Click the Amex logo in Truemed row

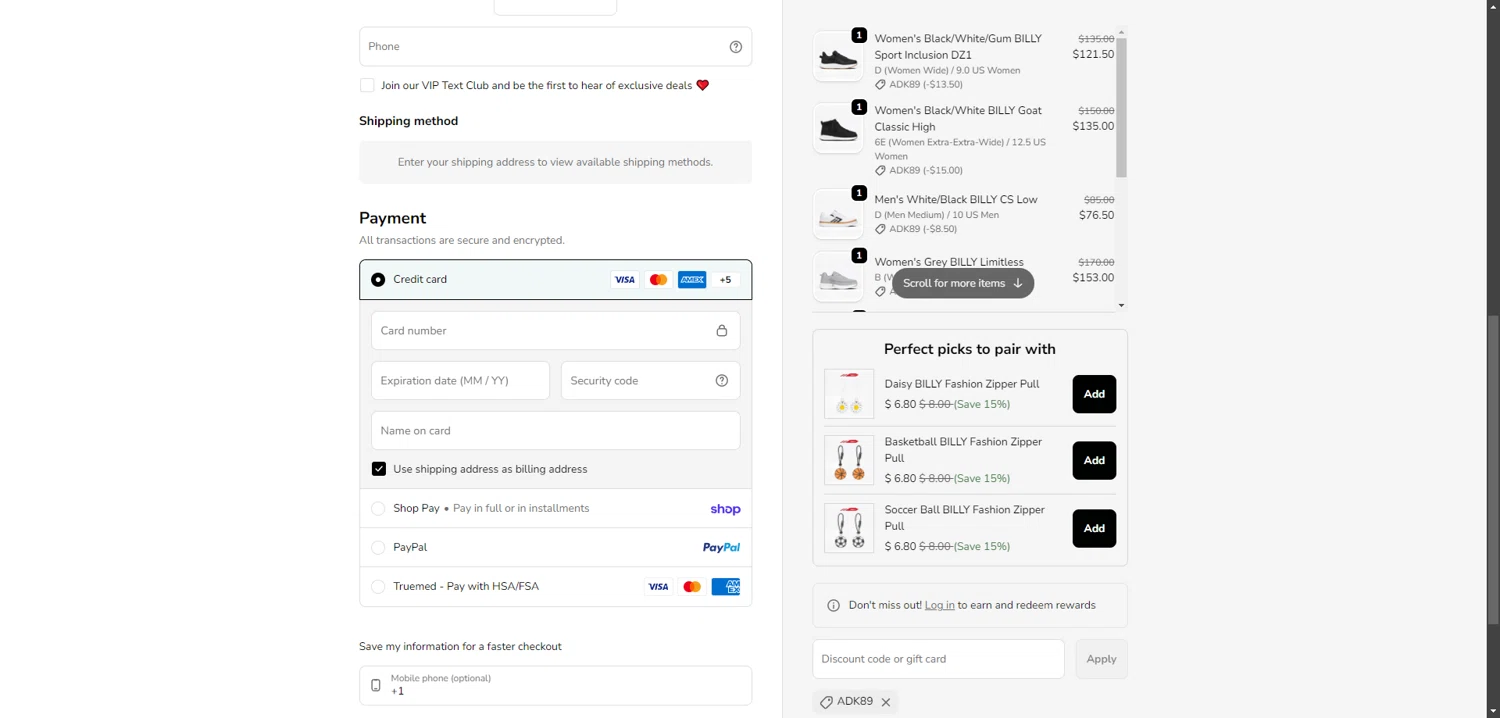(x=726, y=587)
